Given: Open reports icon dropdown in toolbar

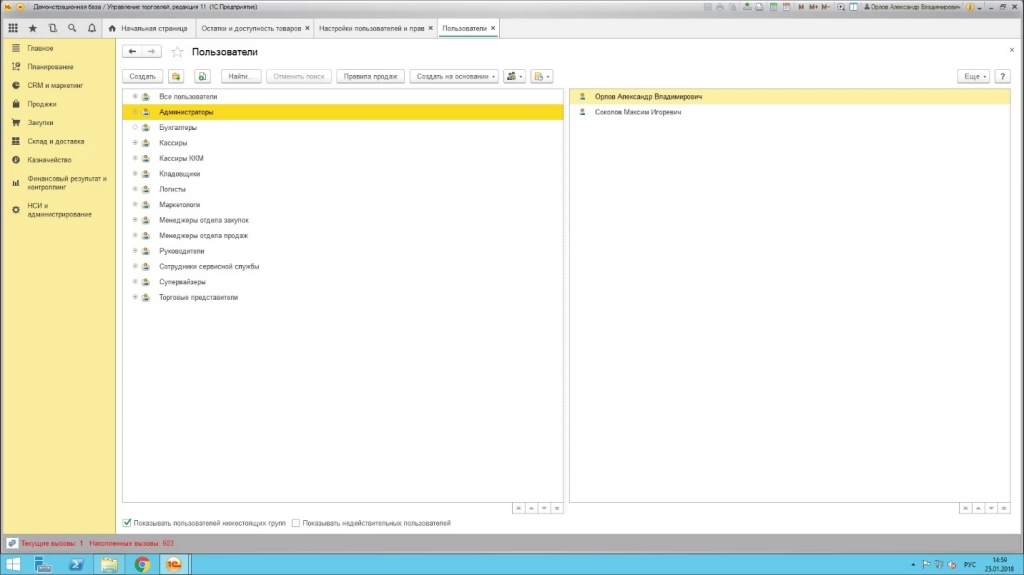Looking at the screenshot, I should 541,76.
